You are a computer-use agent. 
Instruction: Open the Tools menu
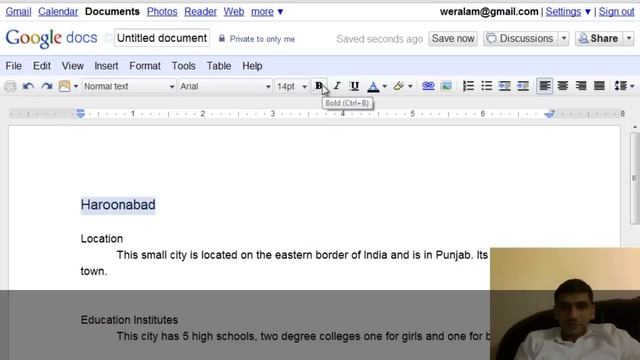coord(183,66)
